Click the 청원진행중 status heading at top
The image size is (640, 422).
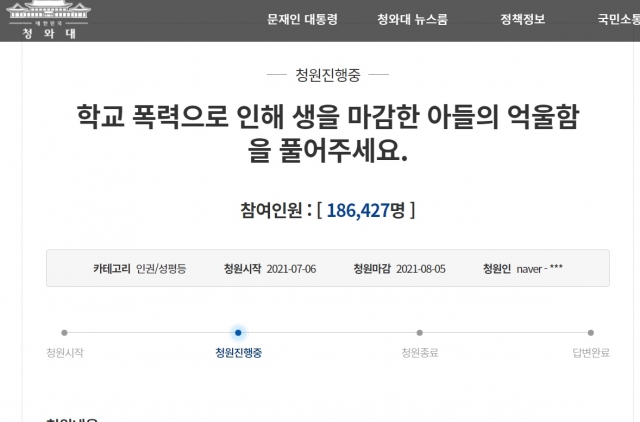click(328, 75)
